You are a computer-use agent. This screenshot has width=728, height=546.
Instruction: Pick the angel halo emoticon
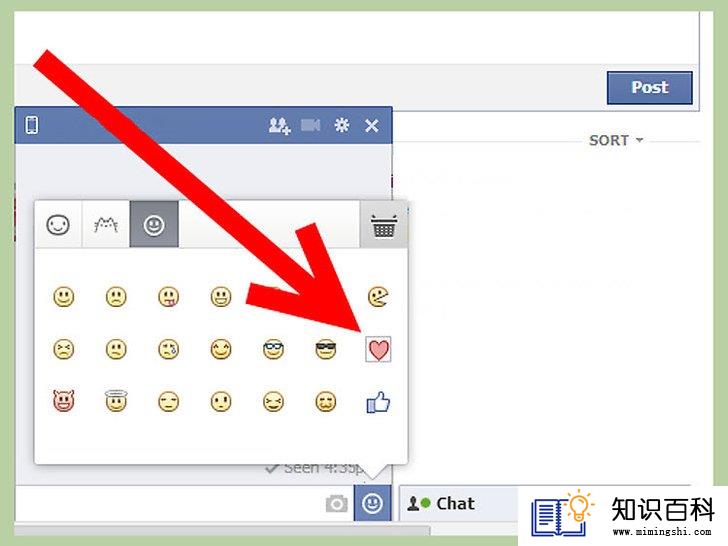pyautogui.click(x=116, y=401)
